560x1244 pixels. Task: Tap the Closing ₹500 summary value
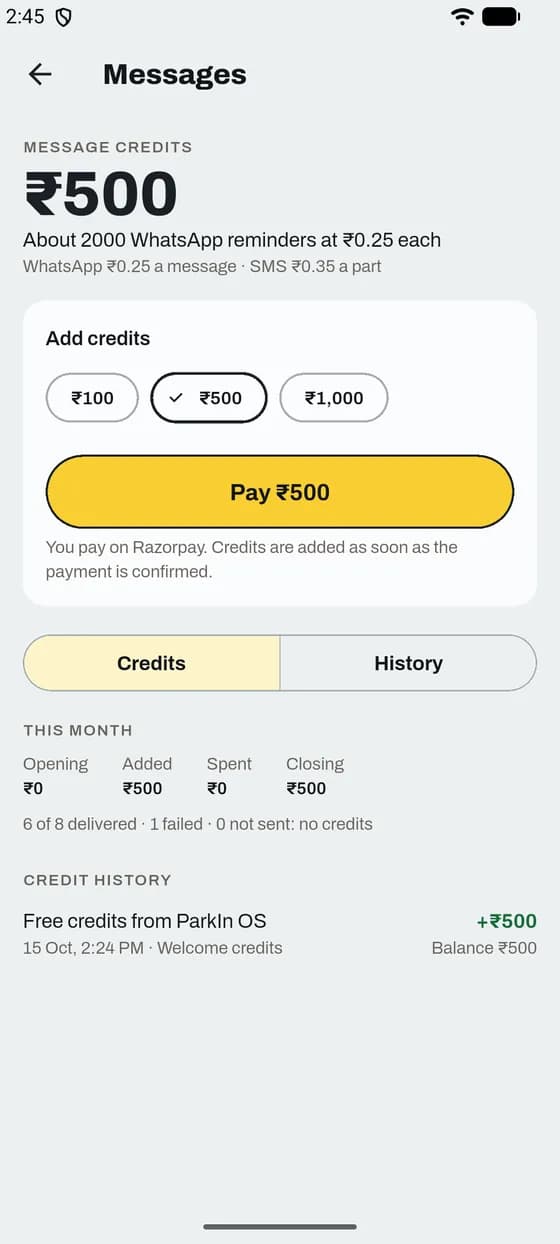point(306,788)
